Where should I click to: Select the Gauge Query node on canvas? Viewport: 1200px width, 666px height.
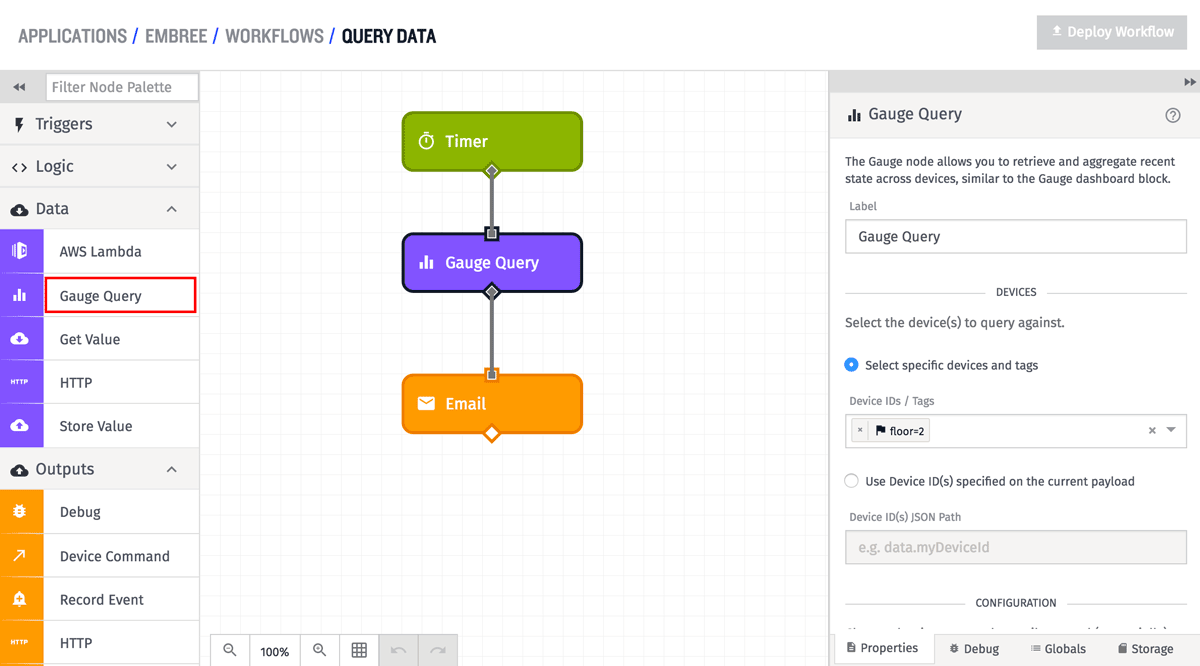tap(492, 262)
